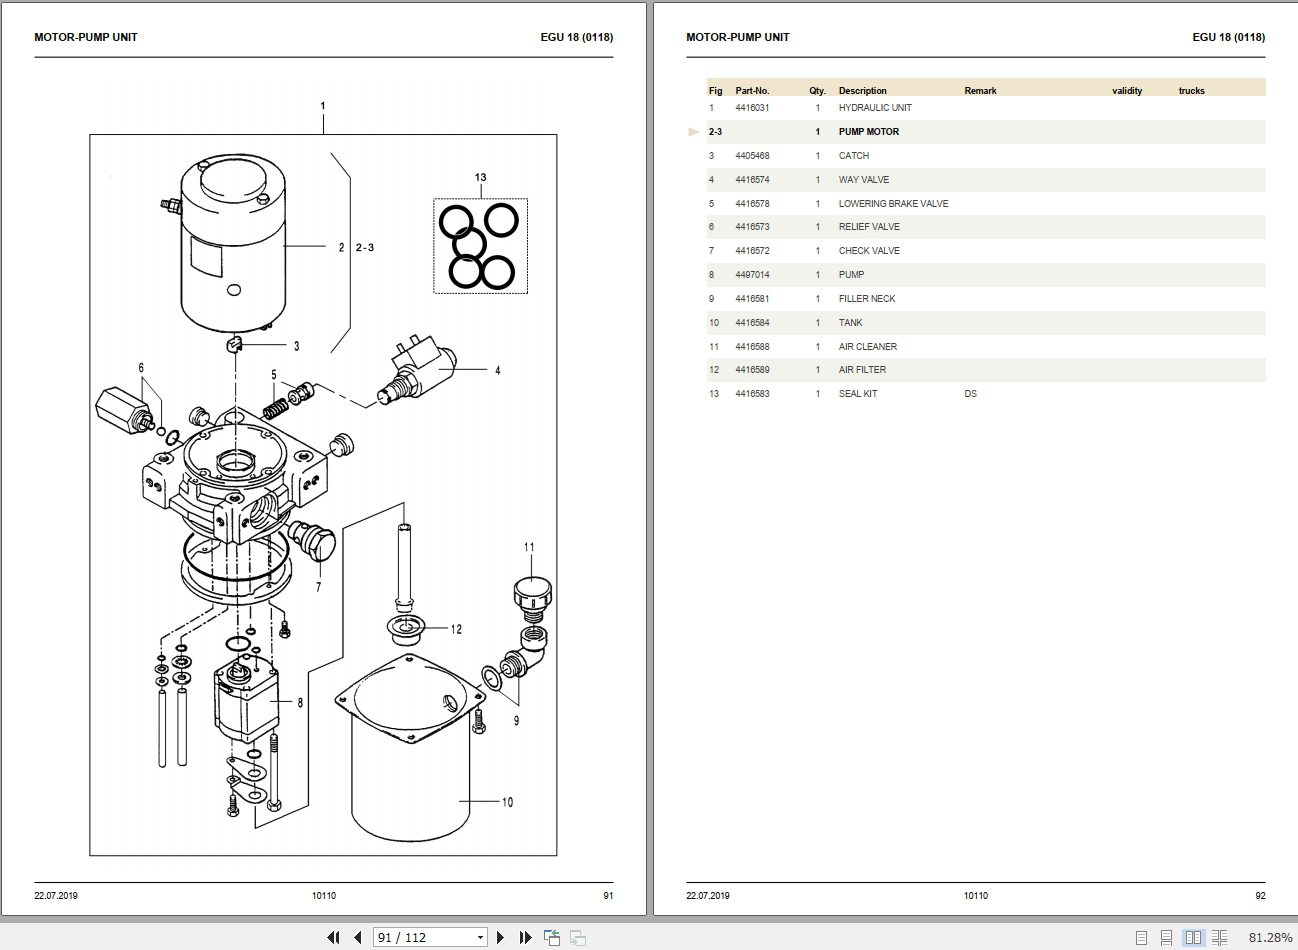Click callout number 4 on the diagram
Viewport: 1298px width, 950px height.
pos(497,370)
